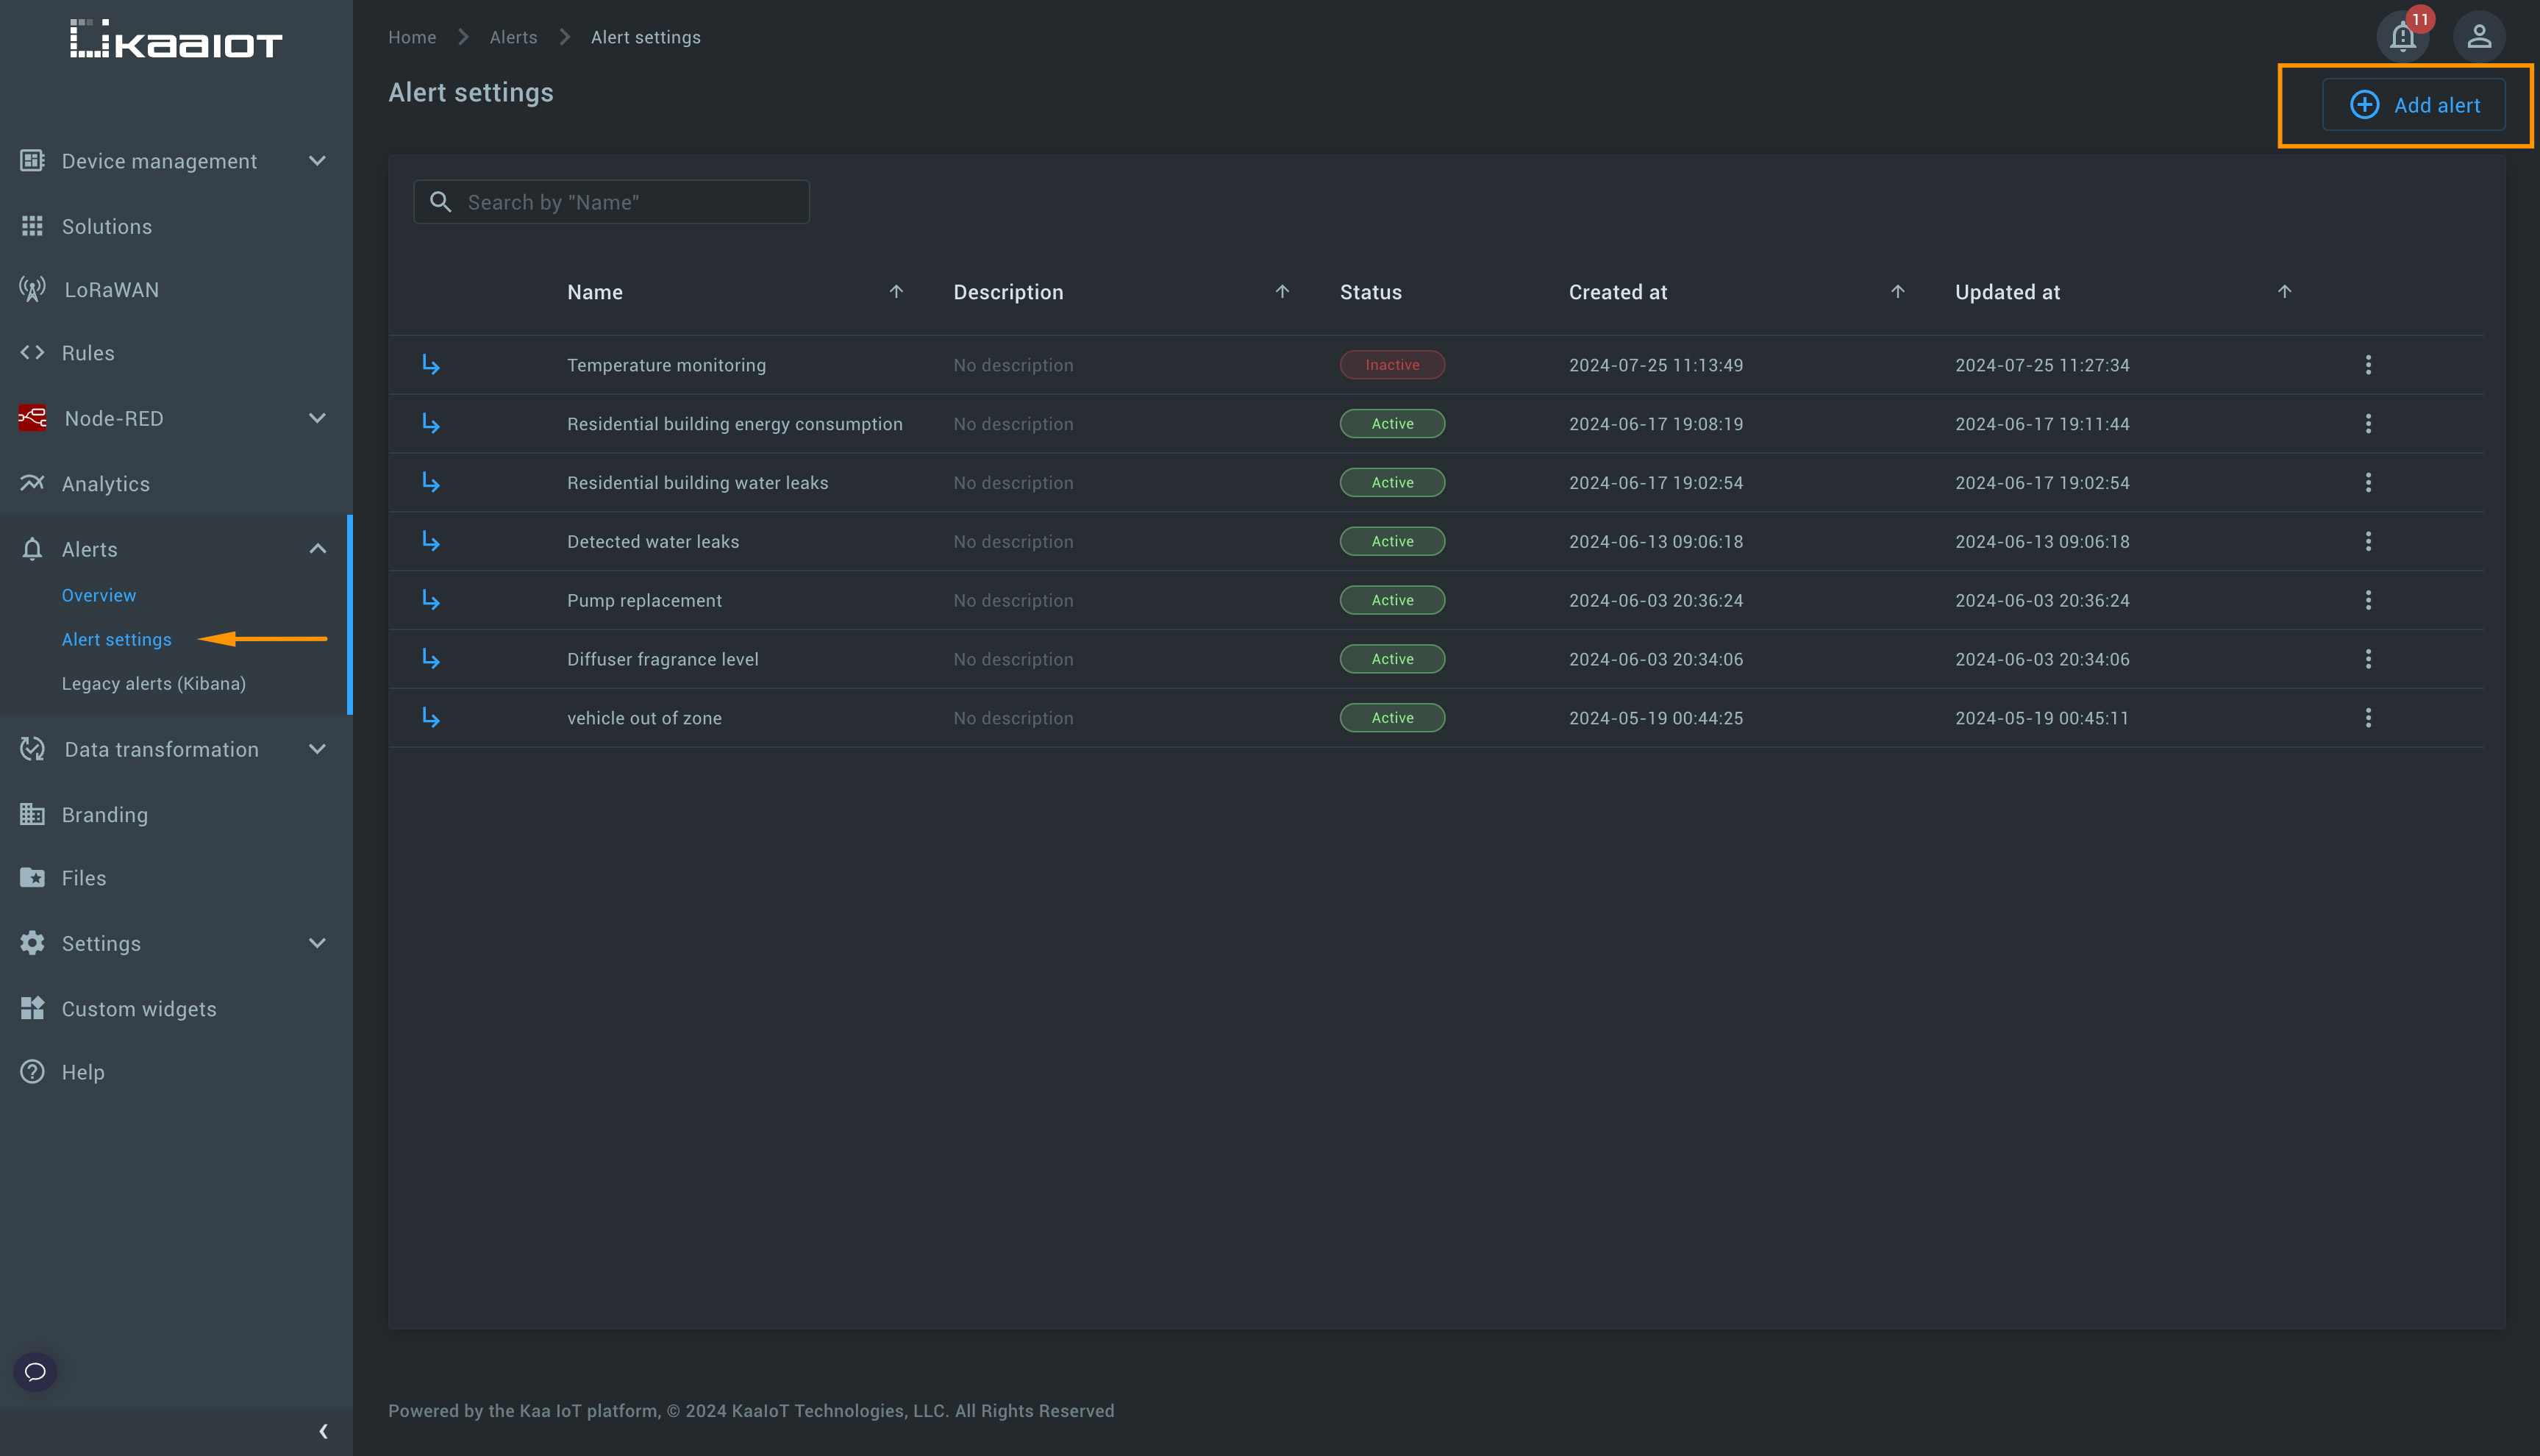The width and height of the screenshot is (2540, 1456).
Task: Open actions menu for Detected water leaks
Action: coord(2367,542)
